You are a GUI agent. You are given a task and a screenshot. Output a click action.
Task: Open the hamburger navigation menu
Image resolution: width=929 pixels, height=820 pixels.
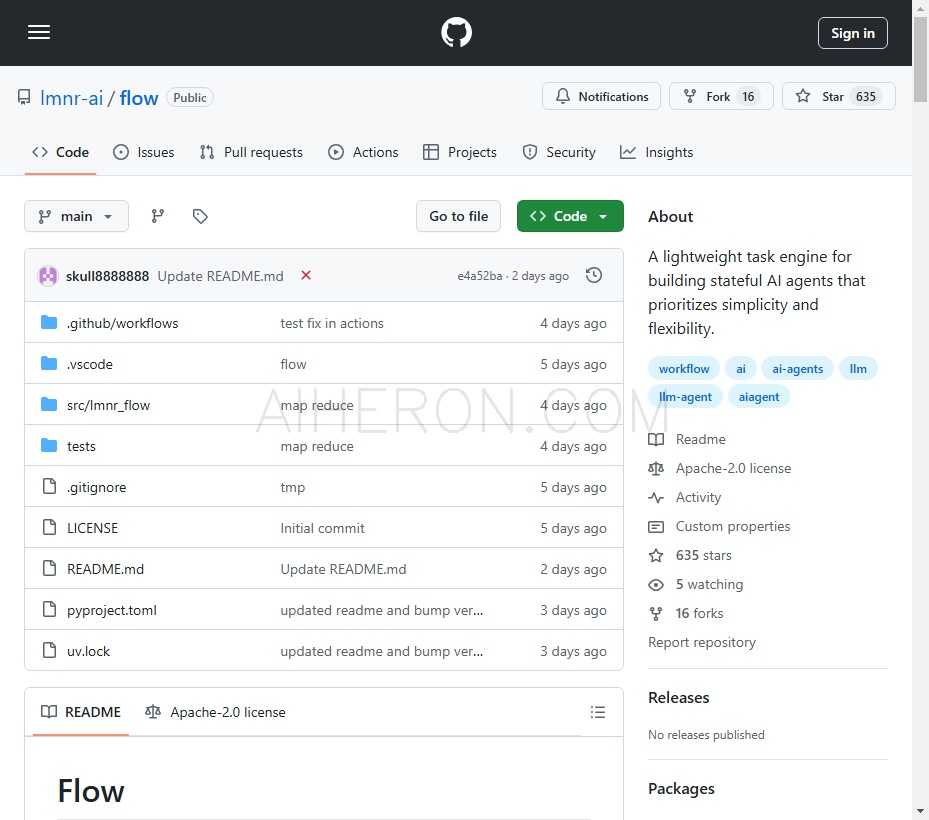tap(39, 33)
